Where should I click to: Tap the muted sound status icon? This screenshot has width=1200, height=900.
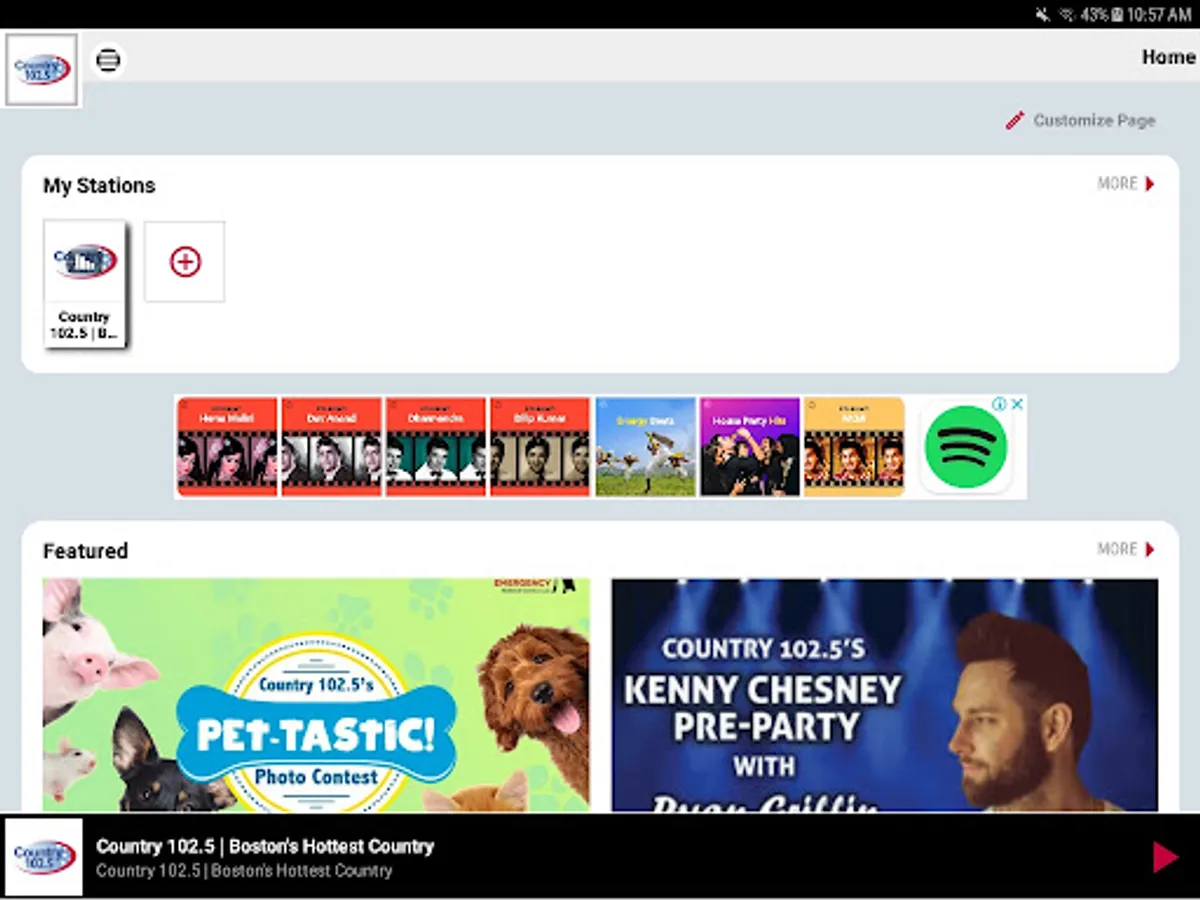pyautogui.click(x=1043, y=14)
